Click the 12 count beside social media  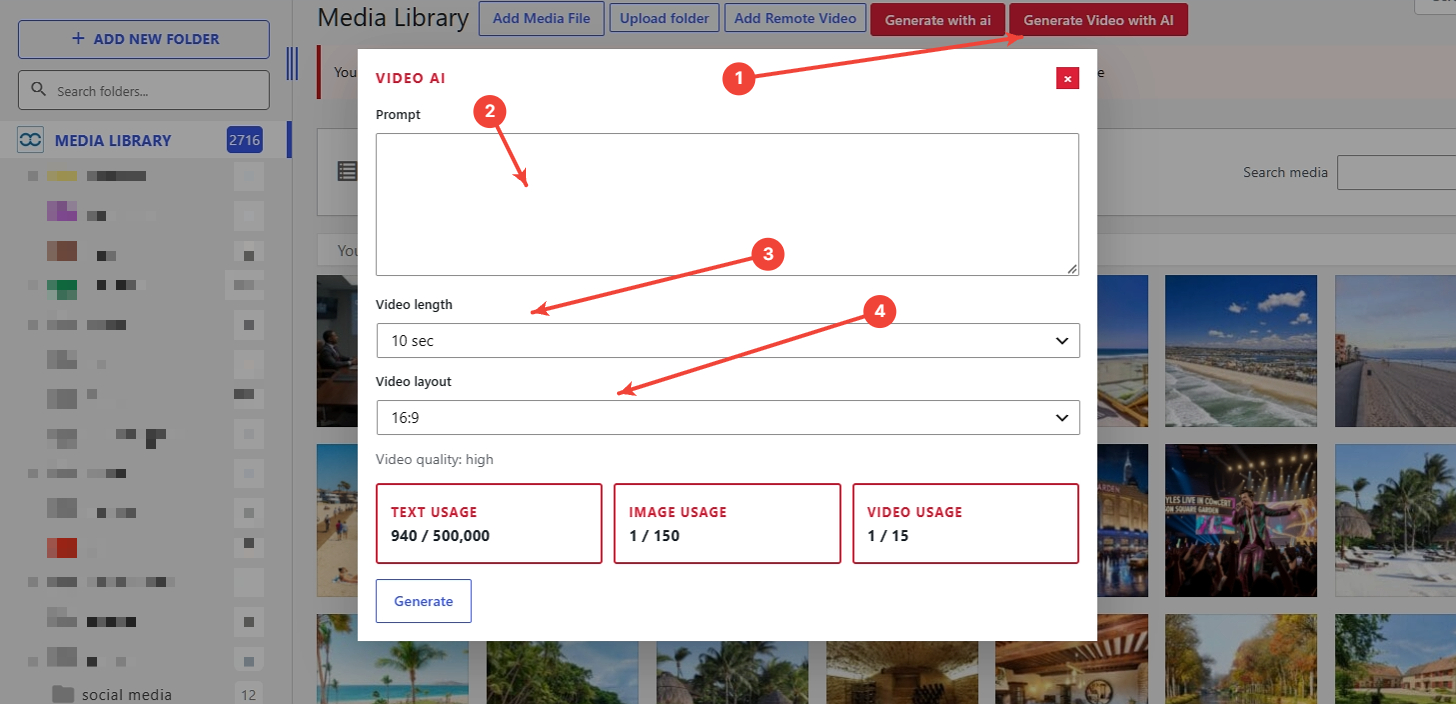pyautogui.click(x=248, y=694)
